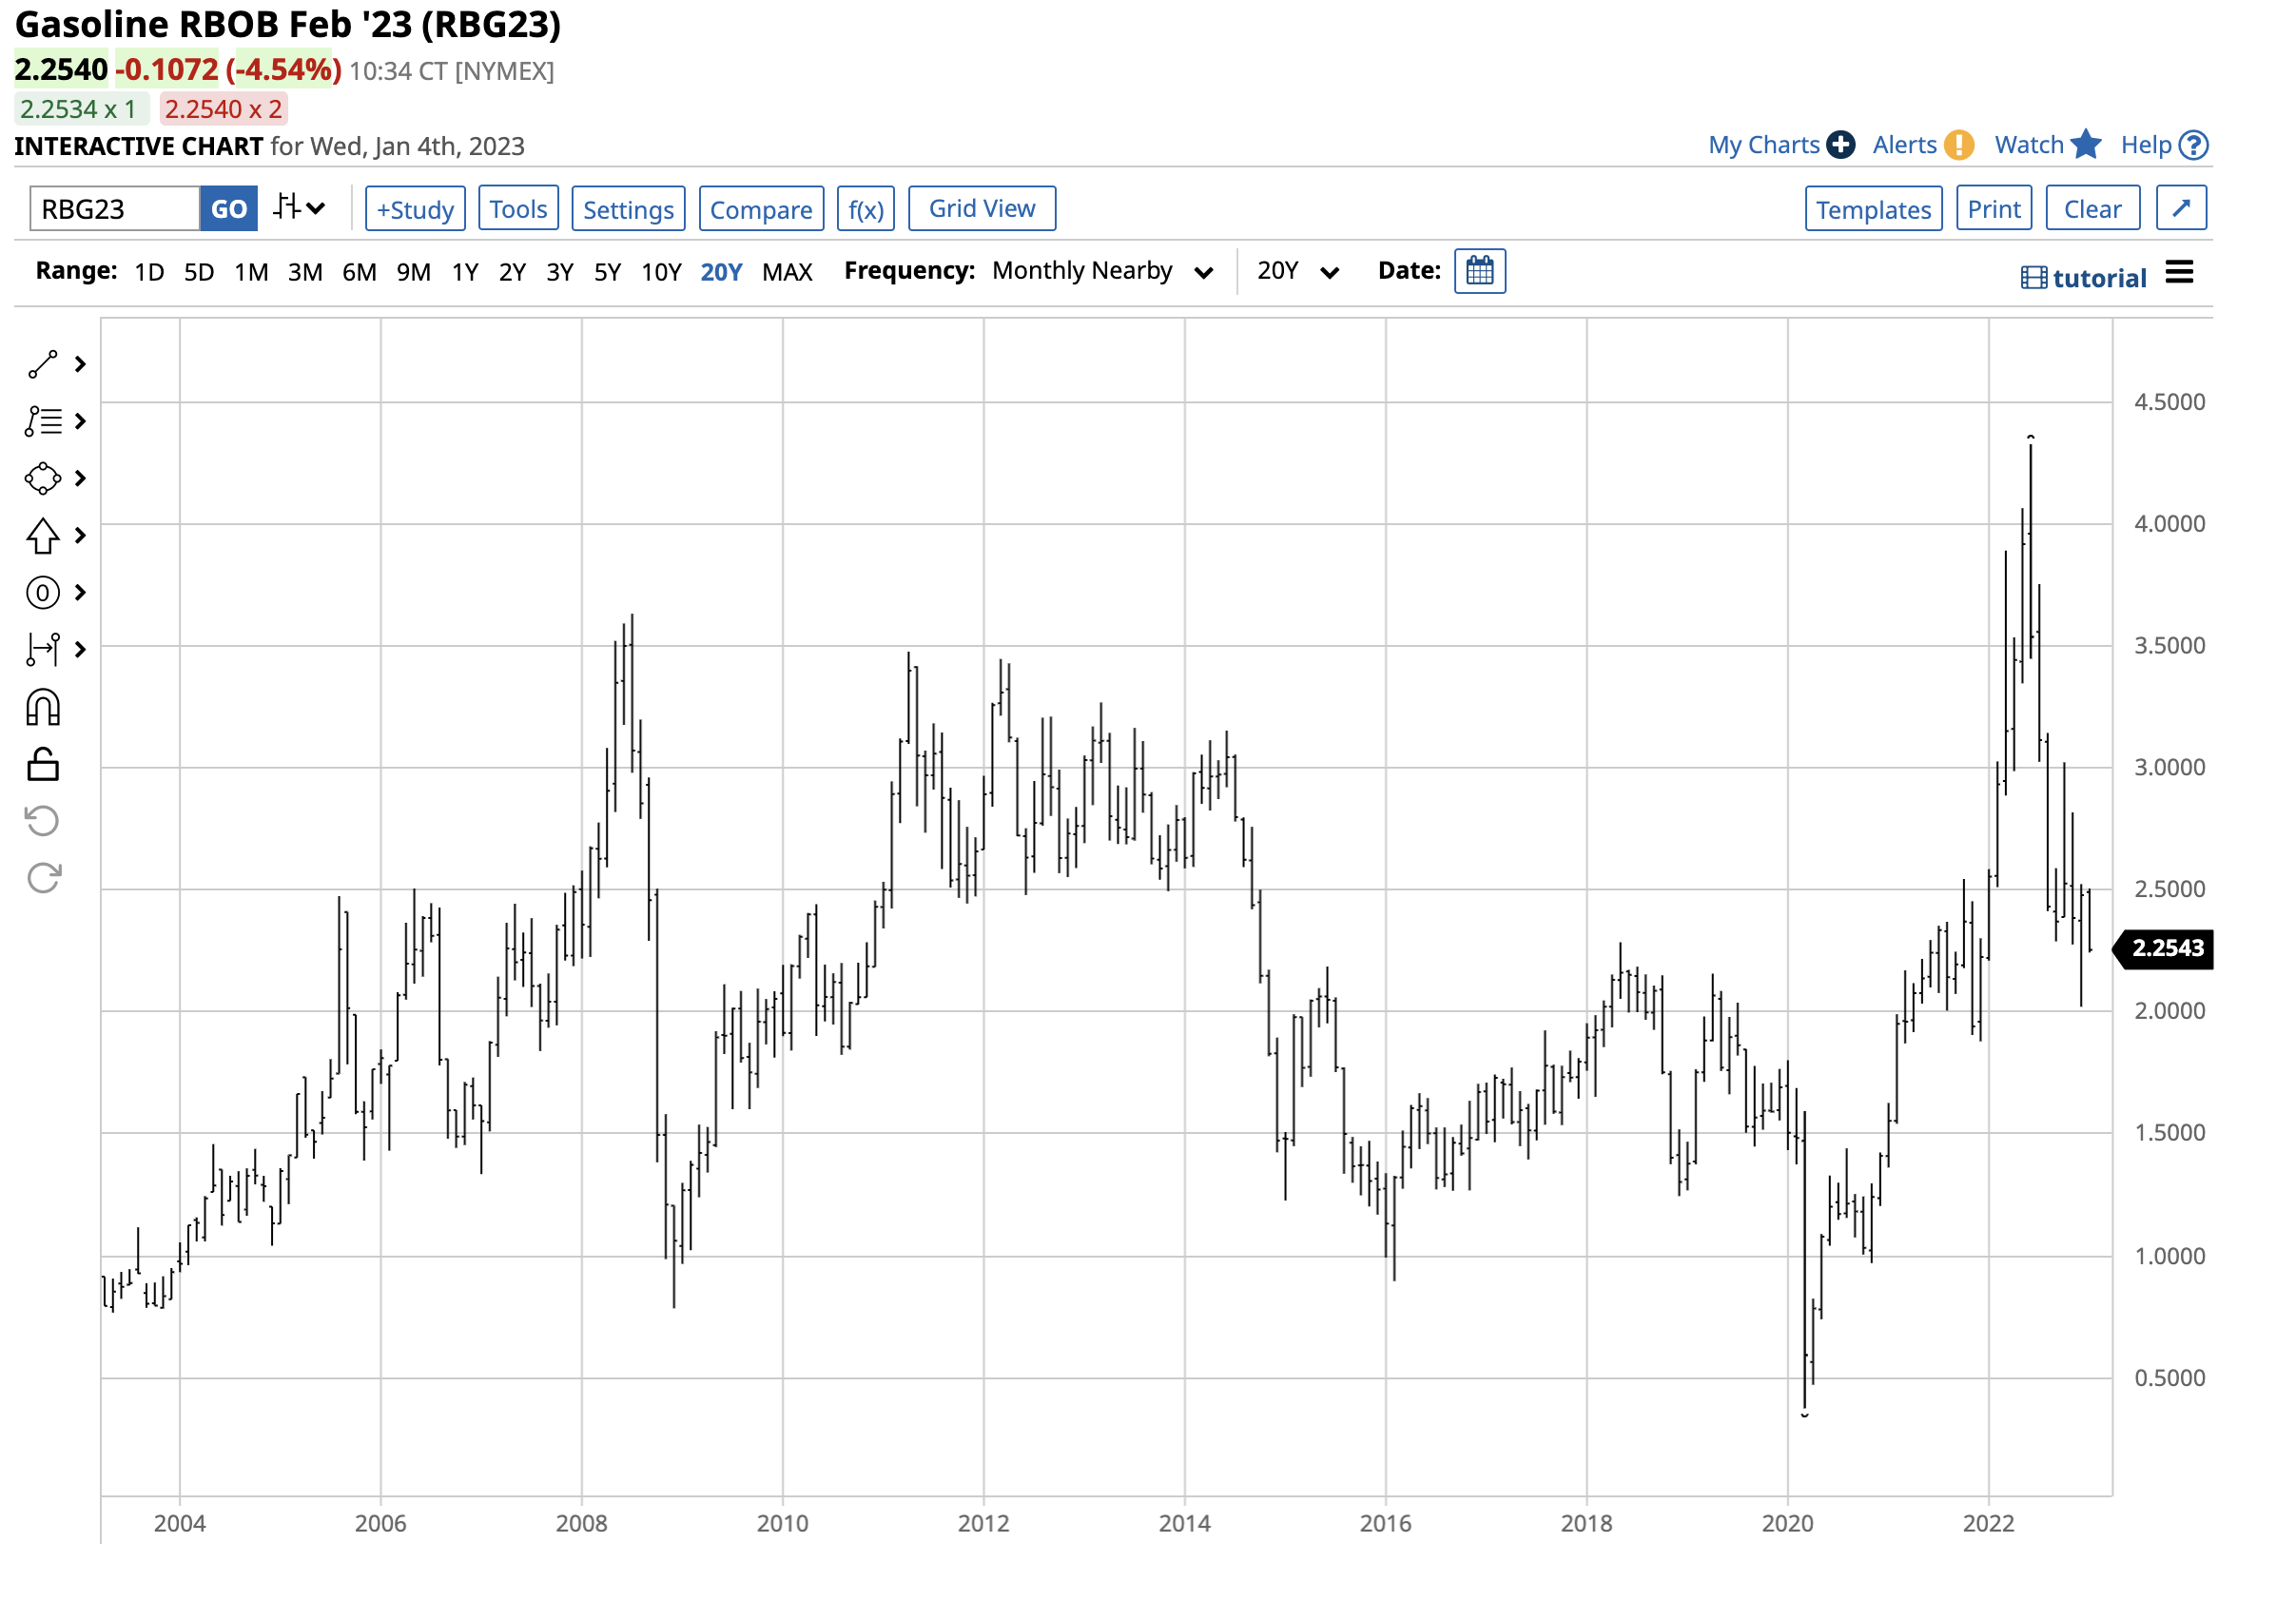Open the date calendar picker icon

point(1480,272)
